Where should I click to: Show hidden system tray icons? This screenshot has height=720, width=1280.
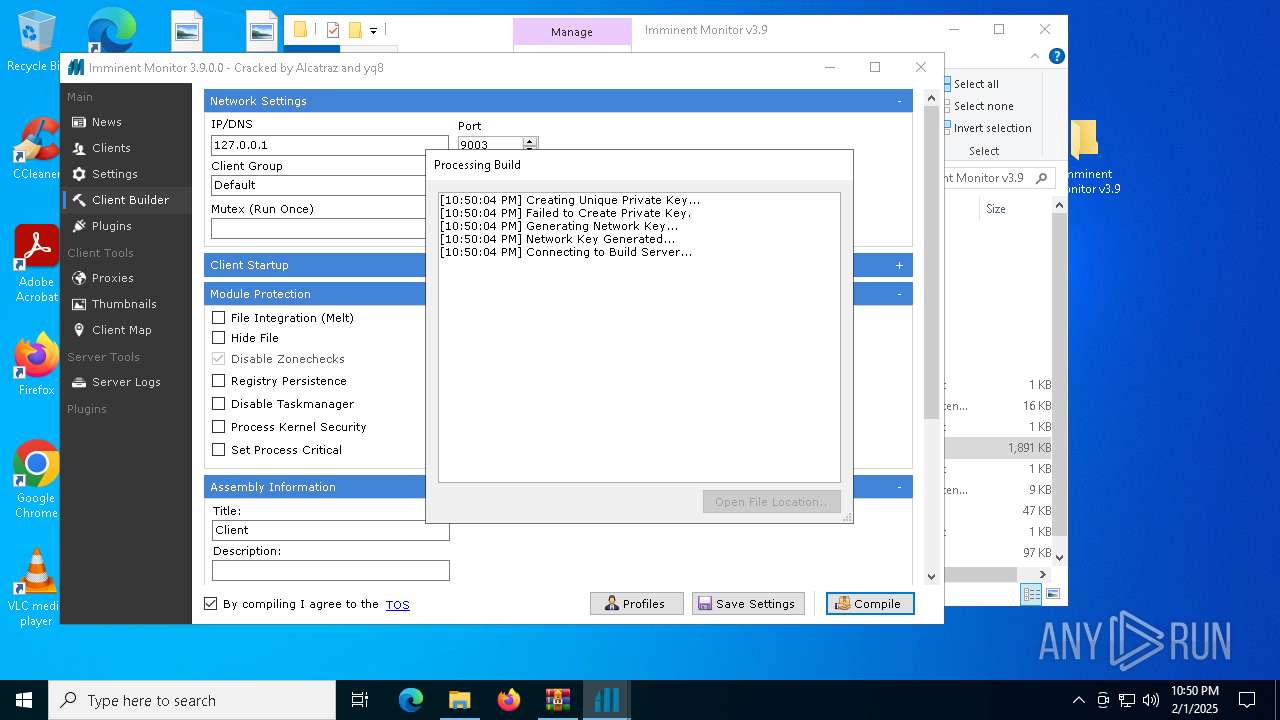pos(1078,700)
